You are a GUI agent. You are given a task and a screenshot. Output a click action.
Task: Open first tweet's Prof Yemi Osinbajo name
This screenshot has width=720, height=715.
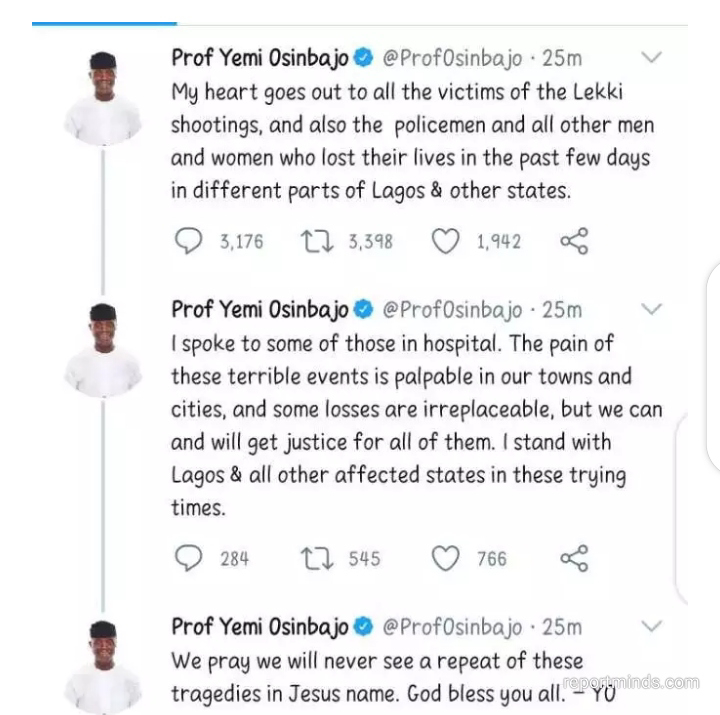point(261,59)
